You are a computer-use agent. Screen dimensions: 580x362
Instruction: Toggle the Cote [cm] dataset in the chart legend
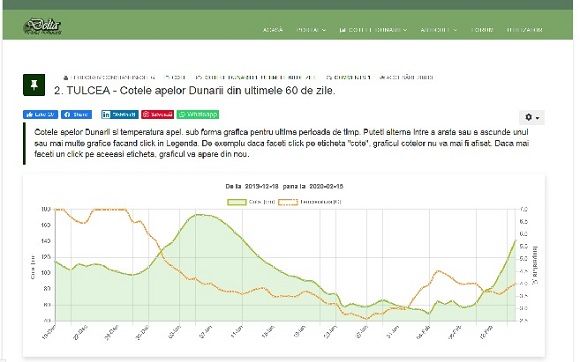click(x=251, y=202)
